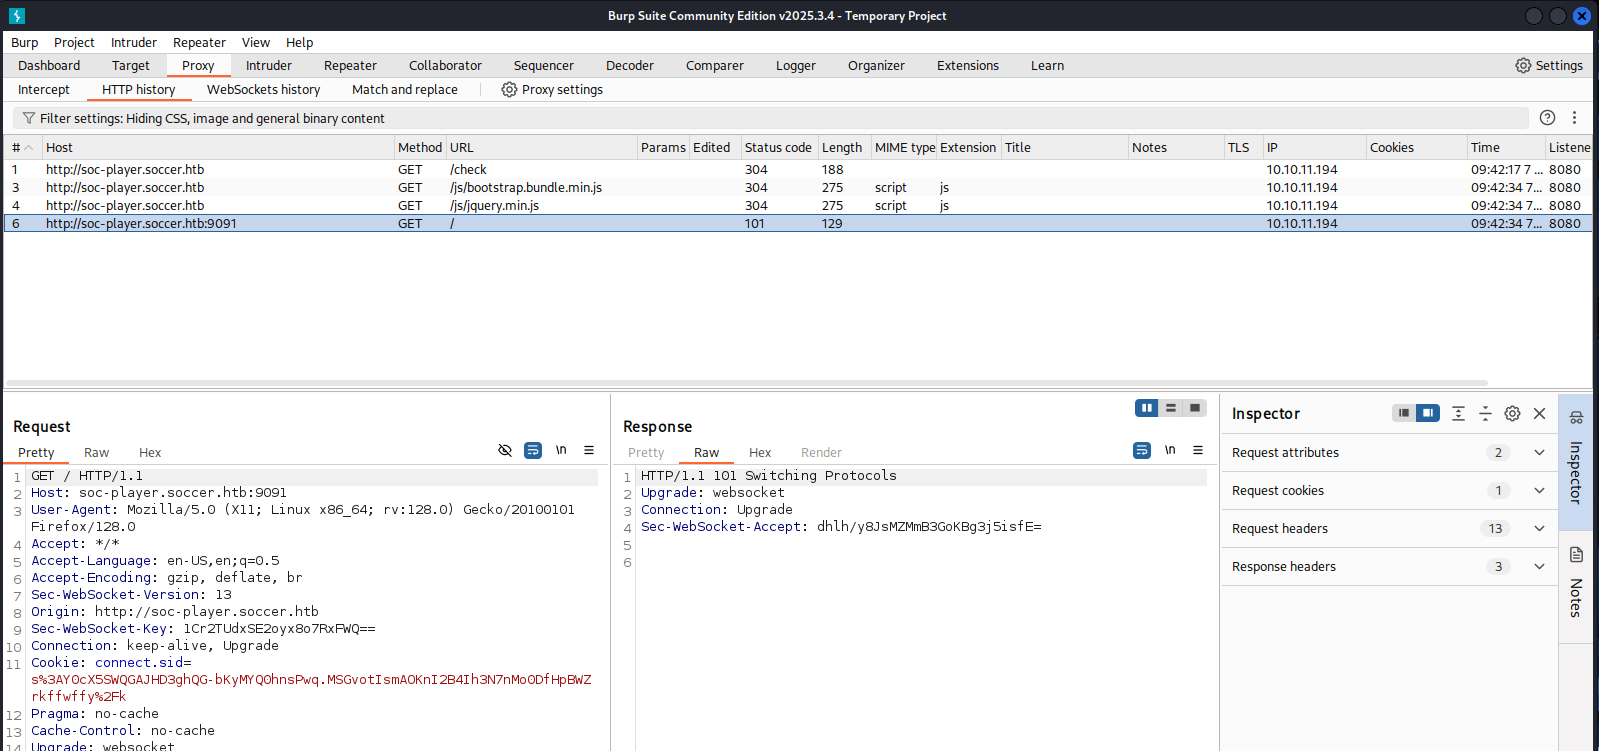Sort history by MIME type column
The width and height of the screenshot is (1599, 751).
[x=904, y=147]
